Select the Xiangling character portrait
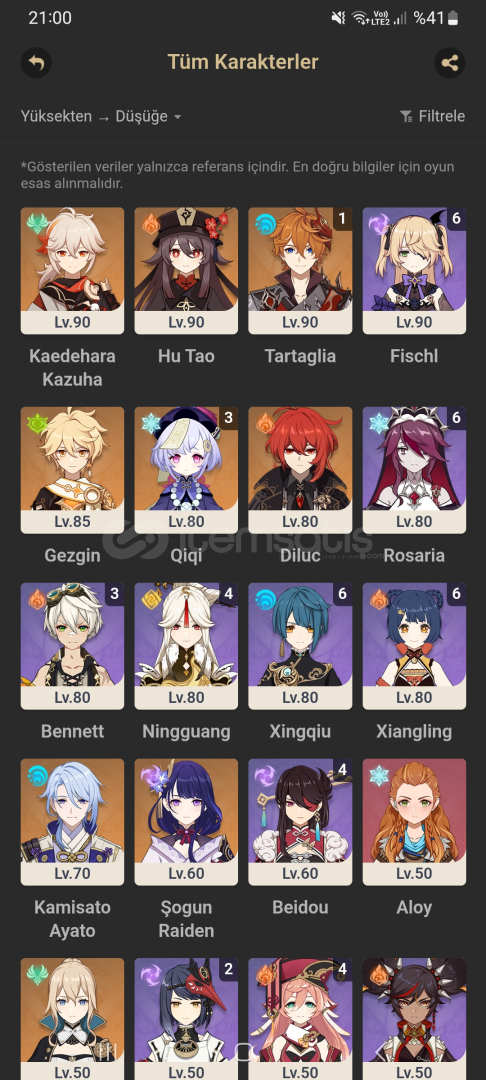 coord(414,646)
